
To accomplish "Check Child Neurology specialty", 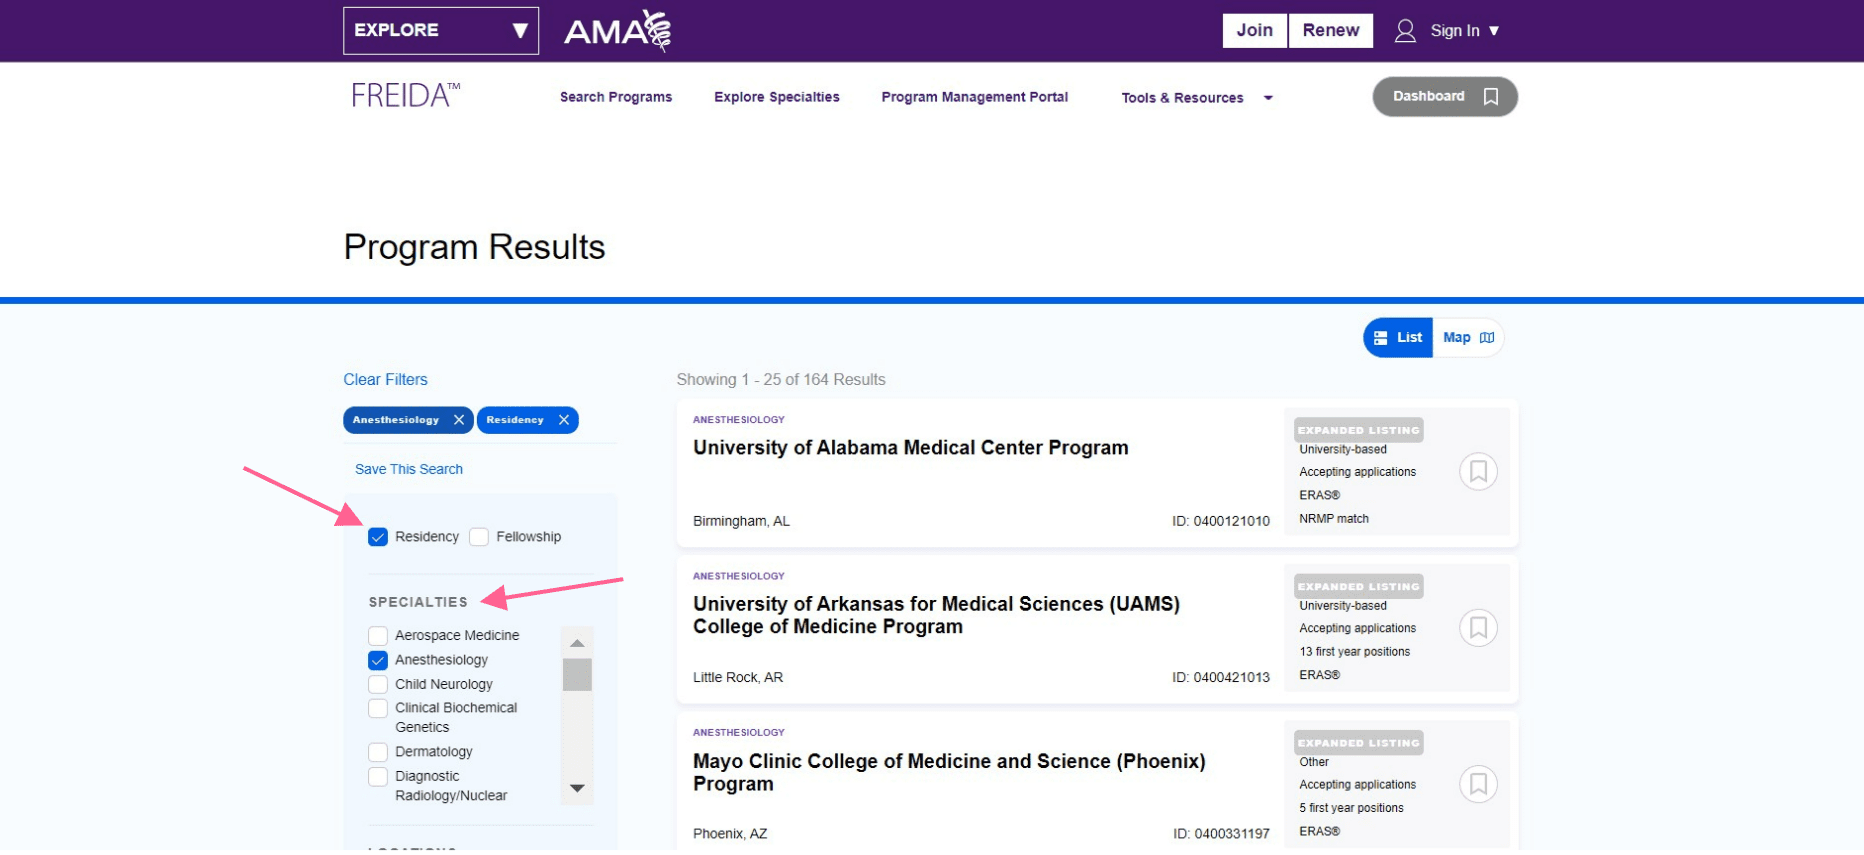I will 378,684.
